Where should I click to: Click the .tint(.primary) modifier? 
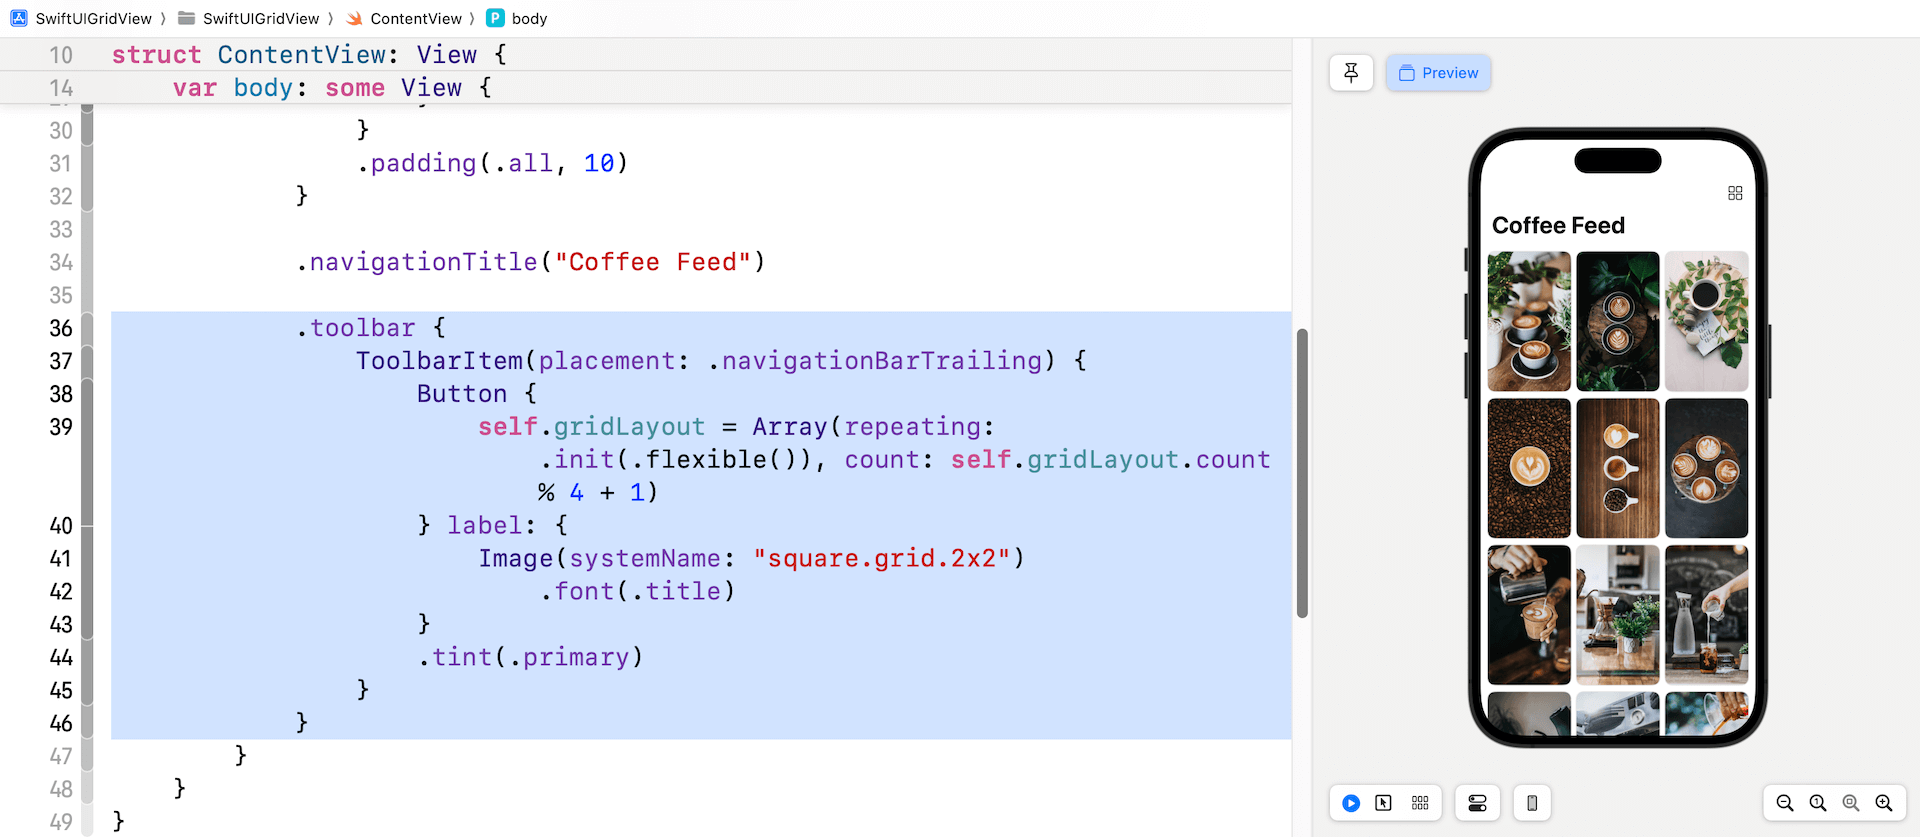coord(530,657)
